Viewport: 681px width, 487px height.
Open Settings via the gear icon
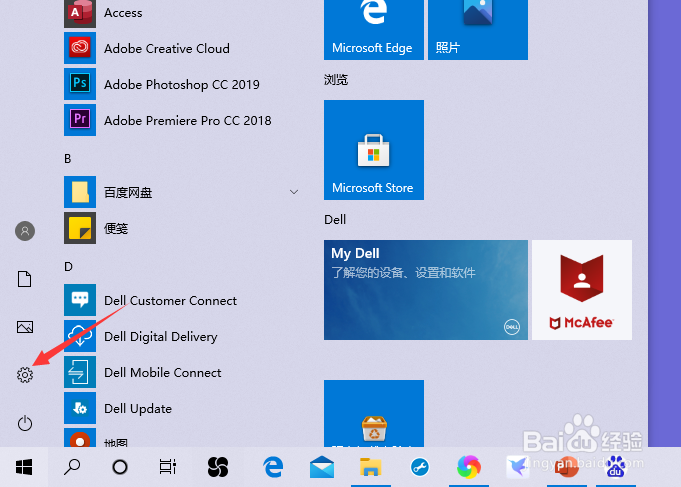click(25, 374)
